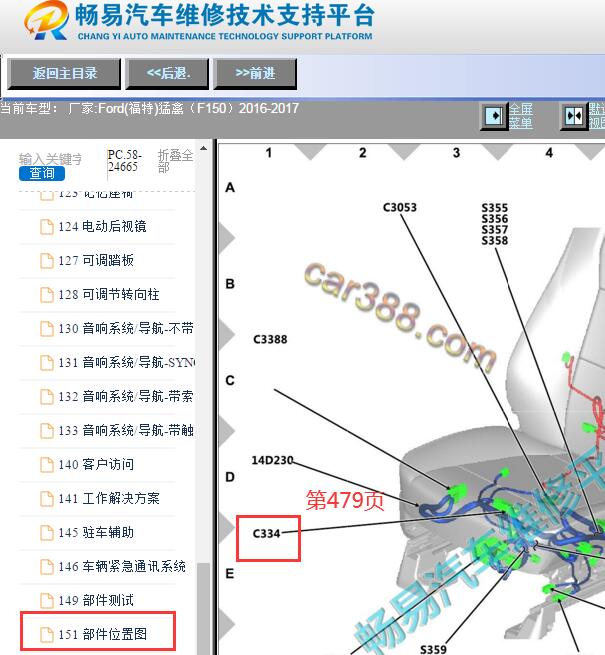The height and width of the screenshot is (655, 605).
Task: Click the C334 connector label
Action: point(267,534)
